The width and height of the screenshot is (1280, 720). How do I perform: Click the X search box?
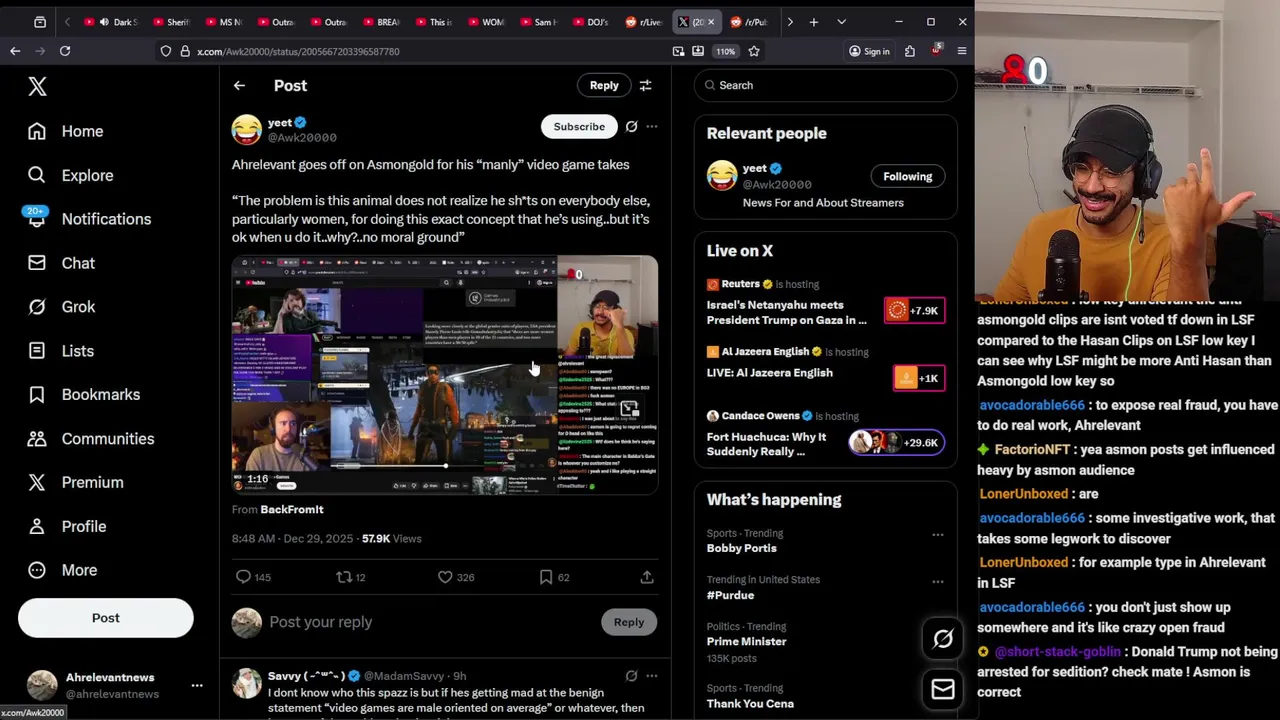(x=826, y=85)
